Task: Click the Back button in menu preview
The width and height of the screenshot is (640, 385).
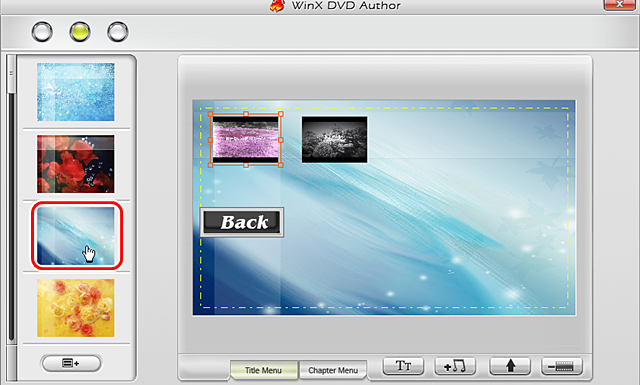Action: (x=242, y=223)
